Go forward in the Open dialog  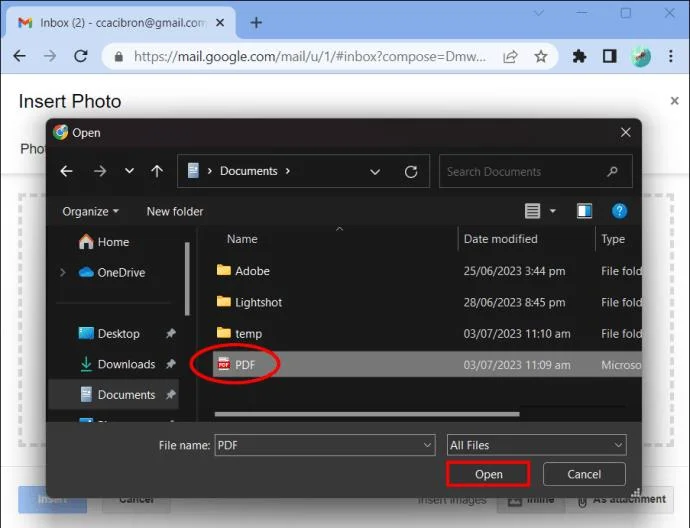[x=100, y=171]
